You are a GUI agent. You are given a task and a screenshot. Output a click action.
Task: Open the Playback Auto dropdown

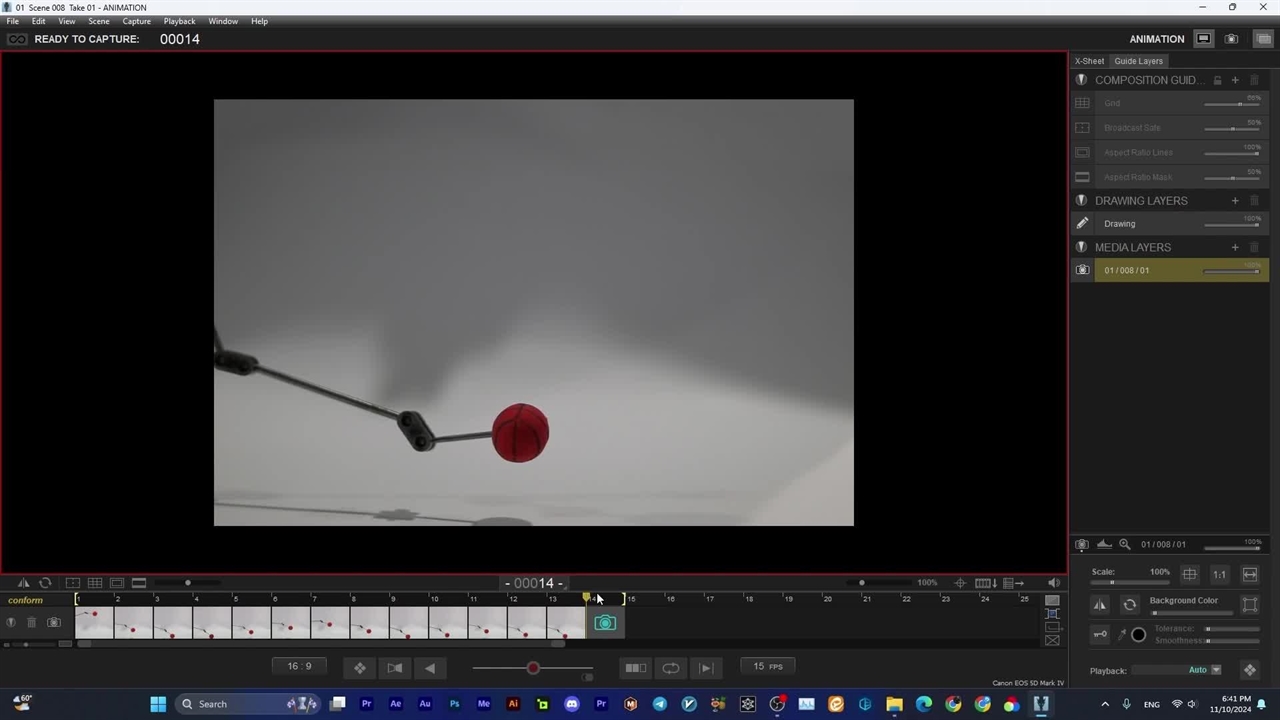(x=1216, y=670)
